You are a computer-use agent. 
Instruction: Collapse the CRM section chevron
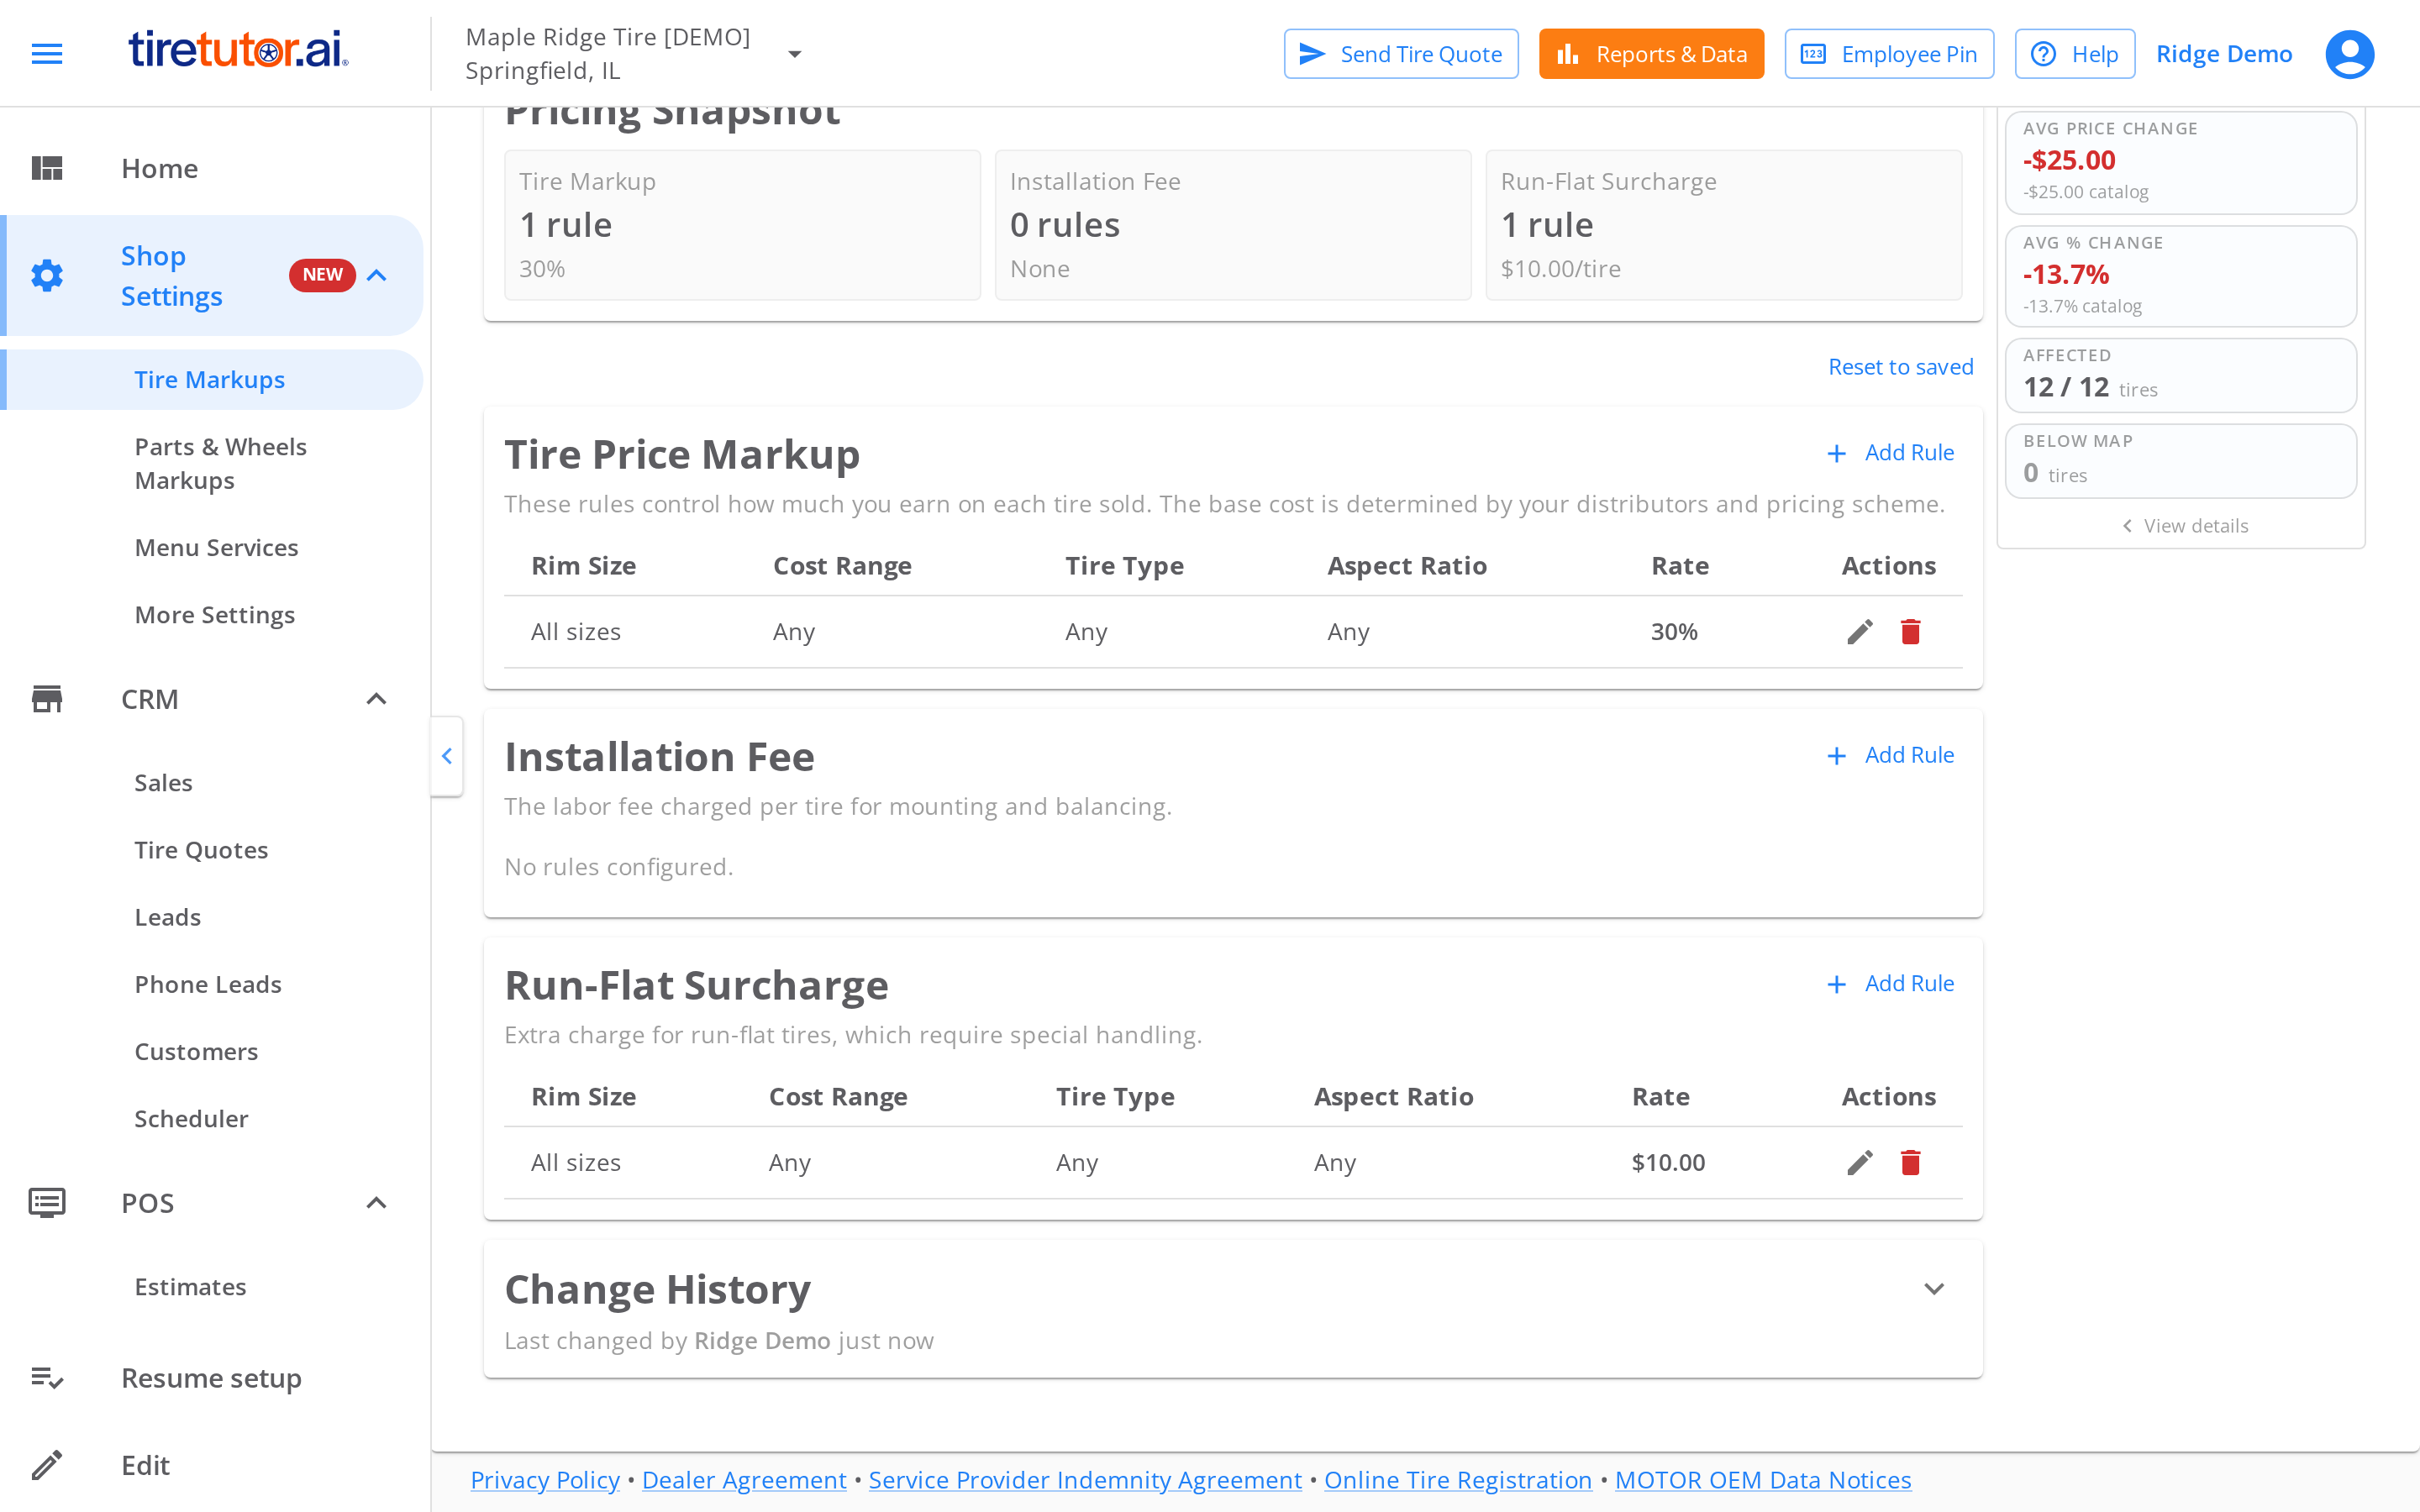coord(376,699)
